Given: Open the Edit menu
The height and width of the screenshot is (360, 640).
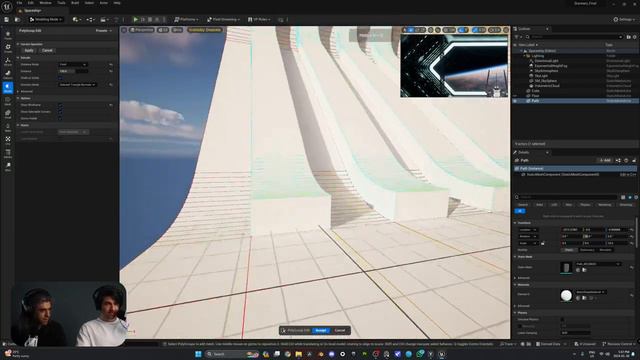Looking at the screenshot, I should (31, 3).
